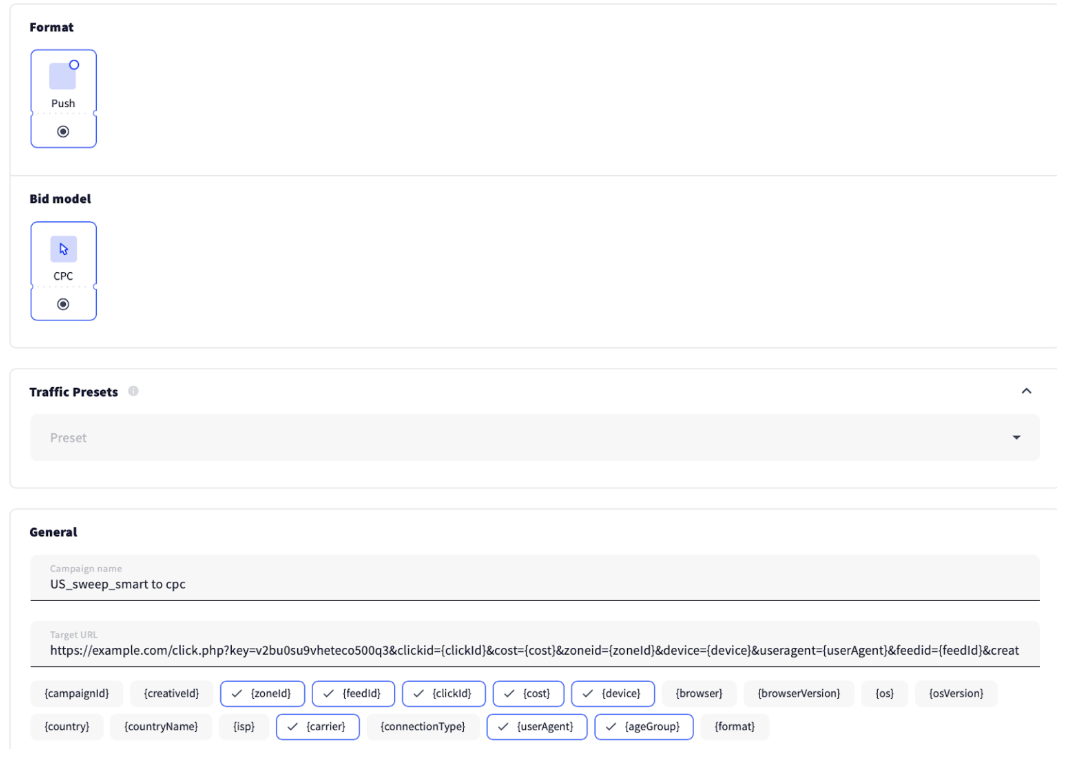Image resolution: width=1070 pixels, height=767 pixels.
Task: Collapse the Traffic Presets section
Action: tap(1025, 391)
